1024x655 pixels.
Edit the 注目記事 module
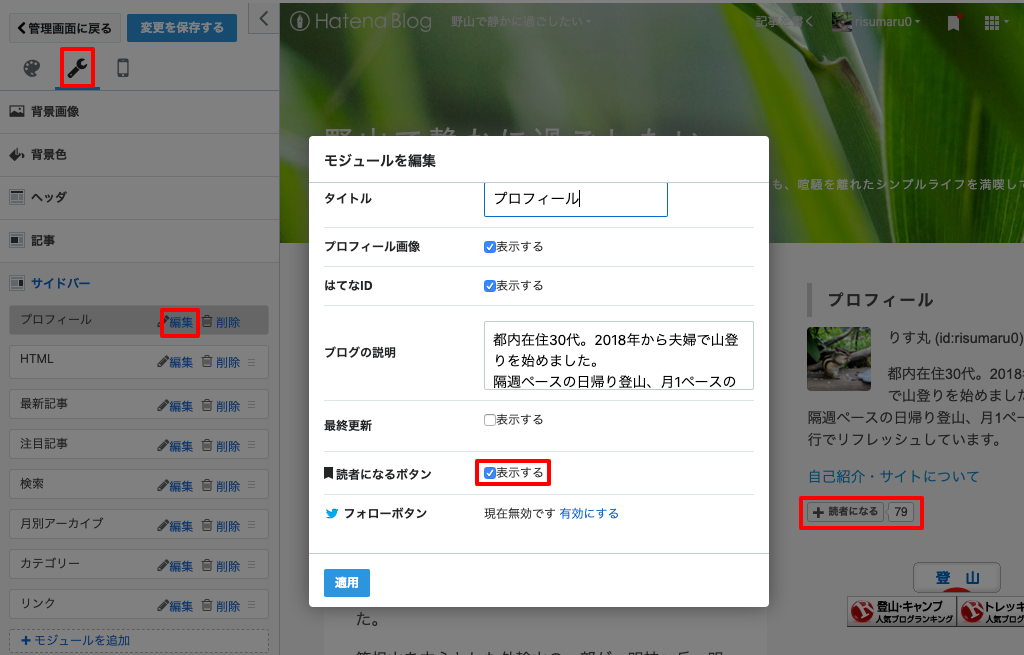(176, 446)
